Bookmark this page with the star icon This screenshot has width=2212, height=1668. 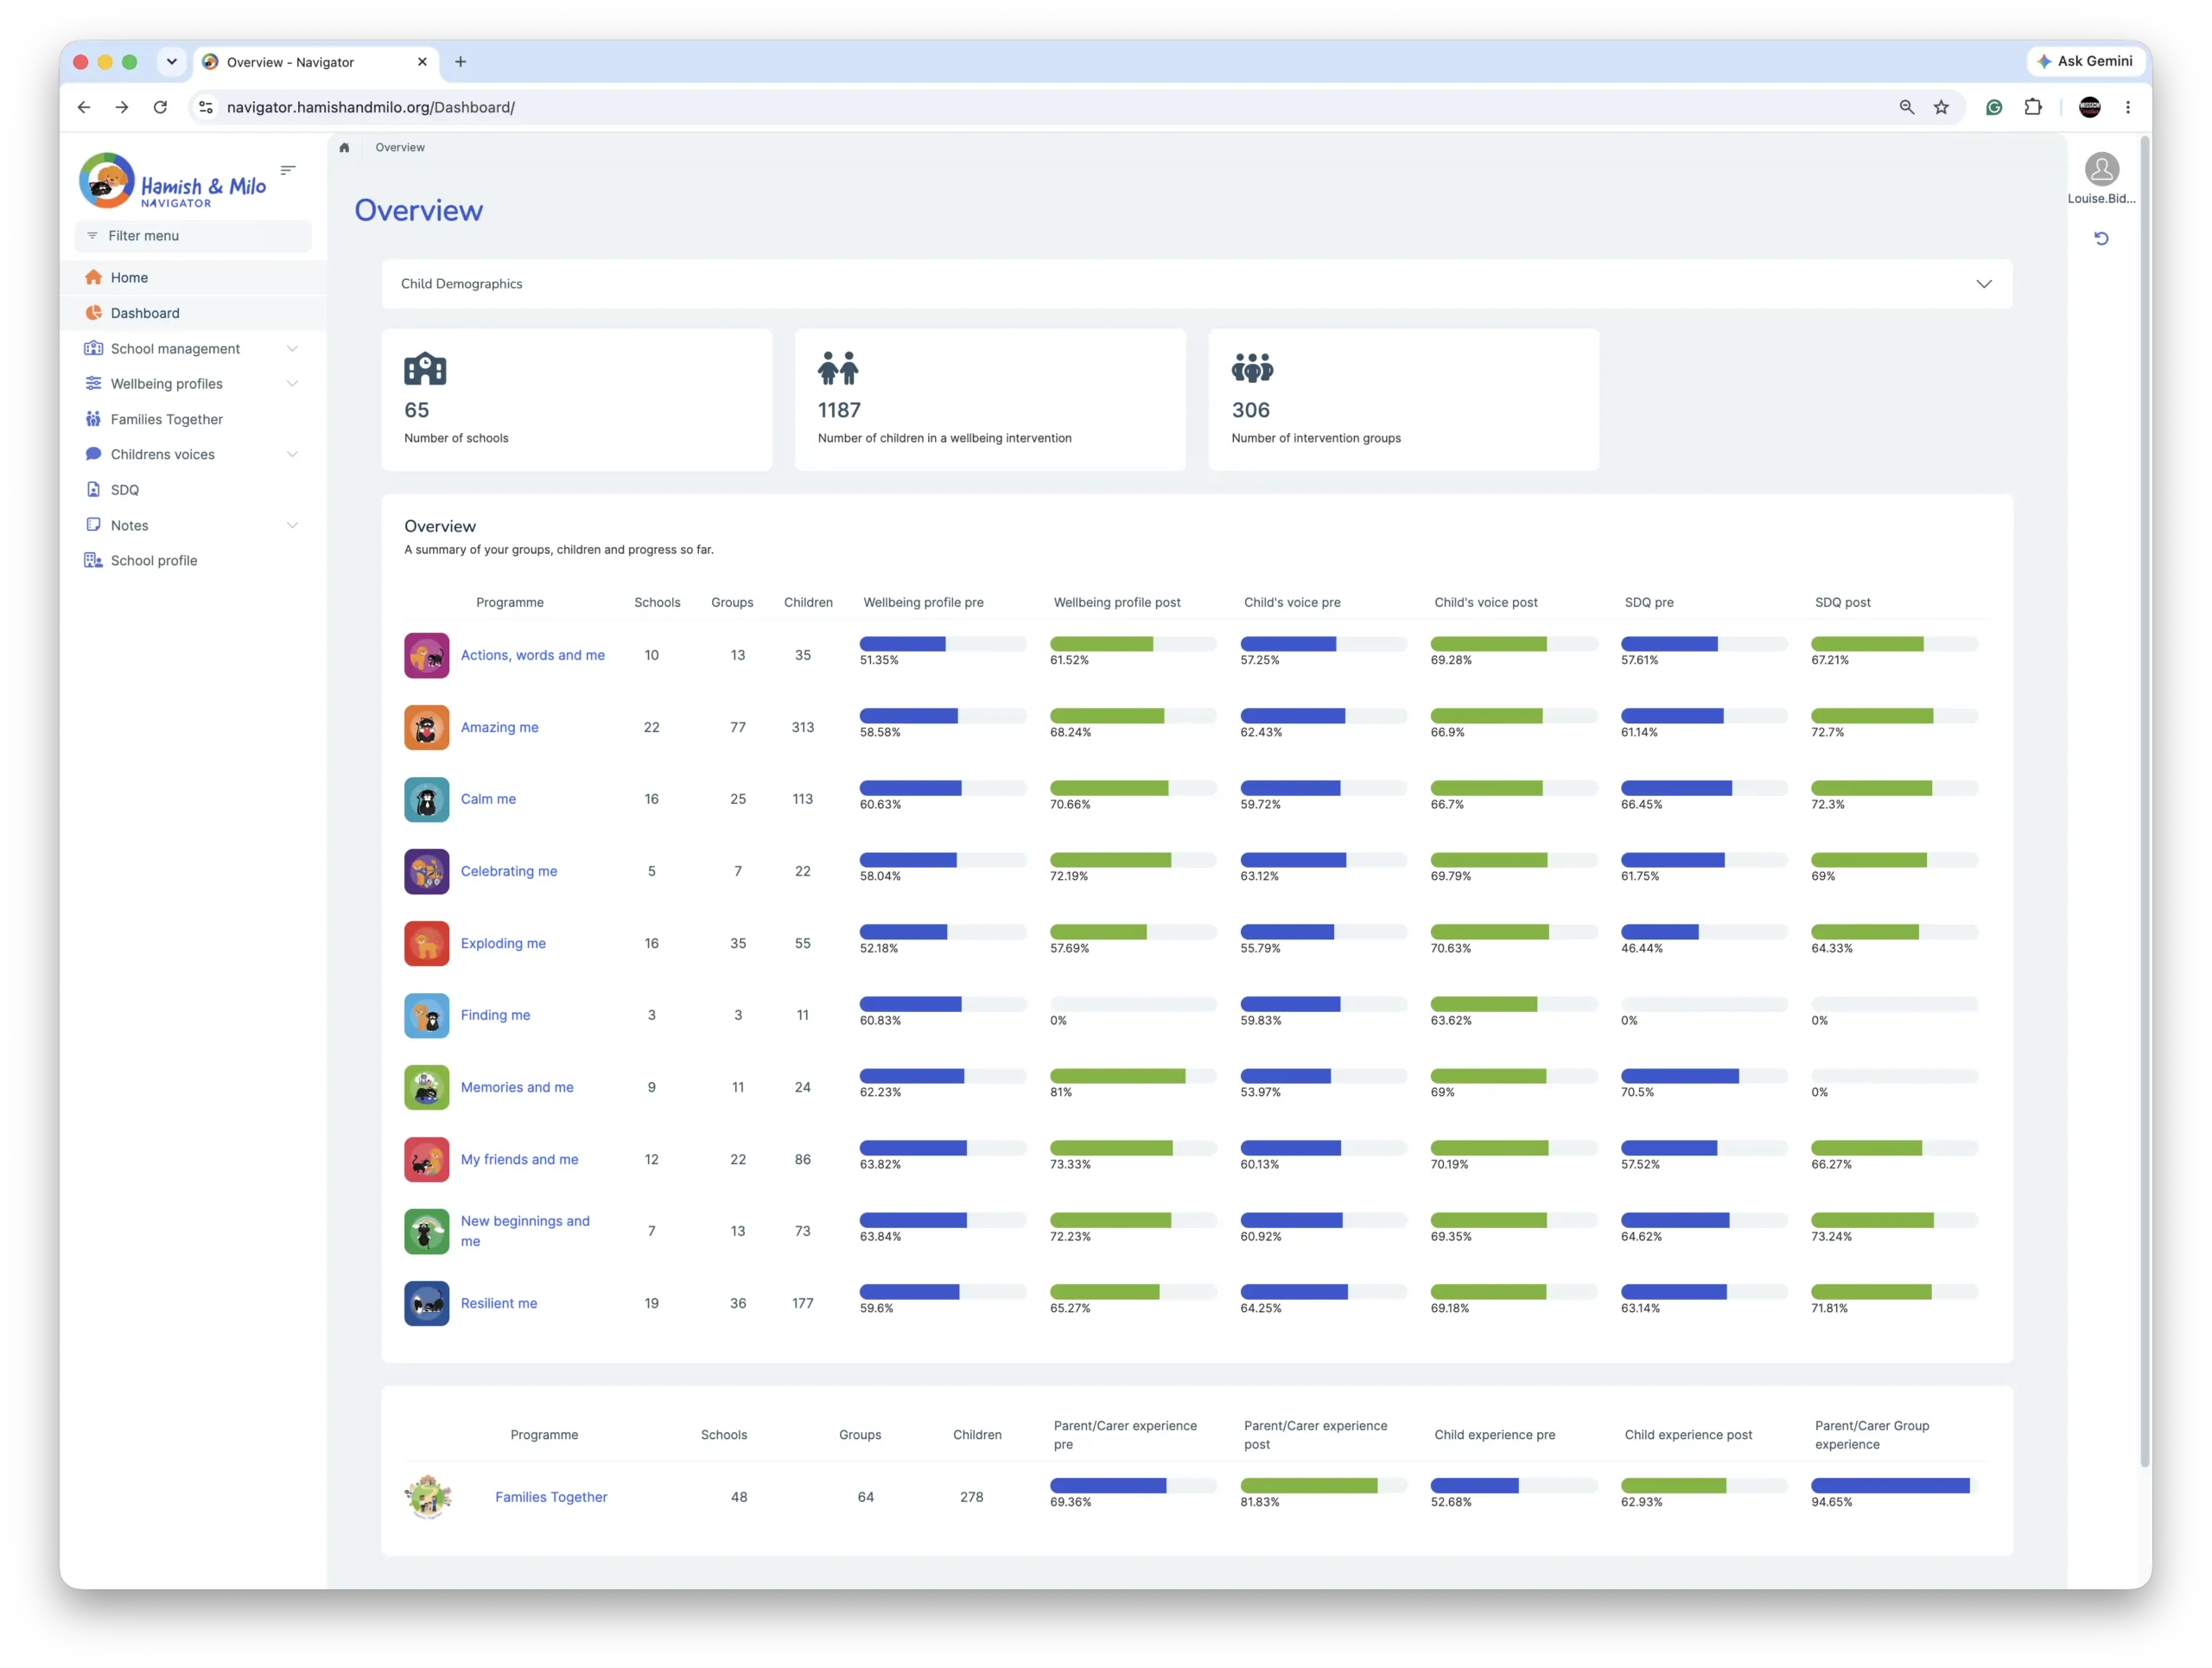coord(1941,107)
